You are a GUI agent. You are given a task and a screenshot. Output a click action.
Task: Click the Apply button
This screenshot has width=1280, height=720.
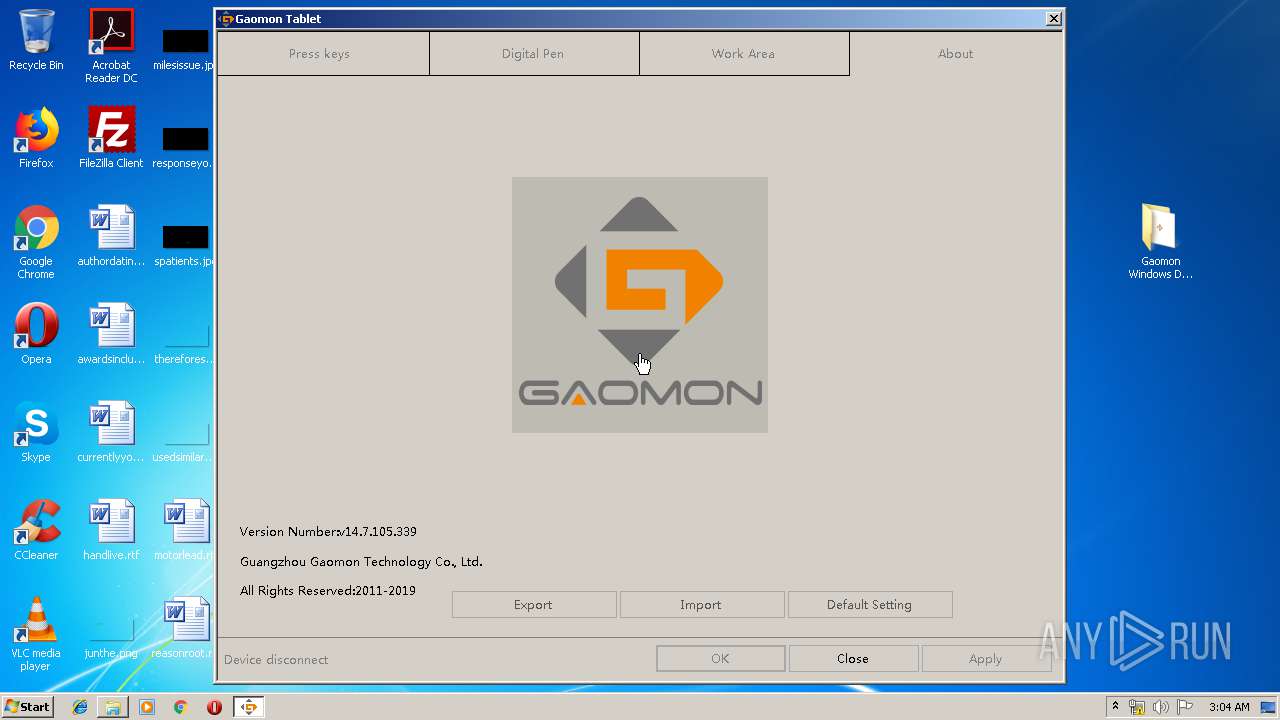point(986,658)
